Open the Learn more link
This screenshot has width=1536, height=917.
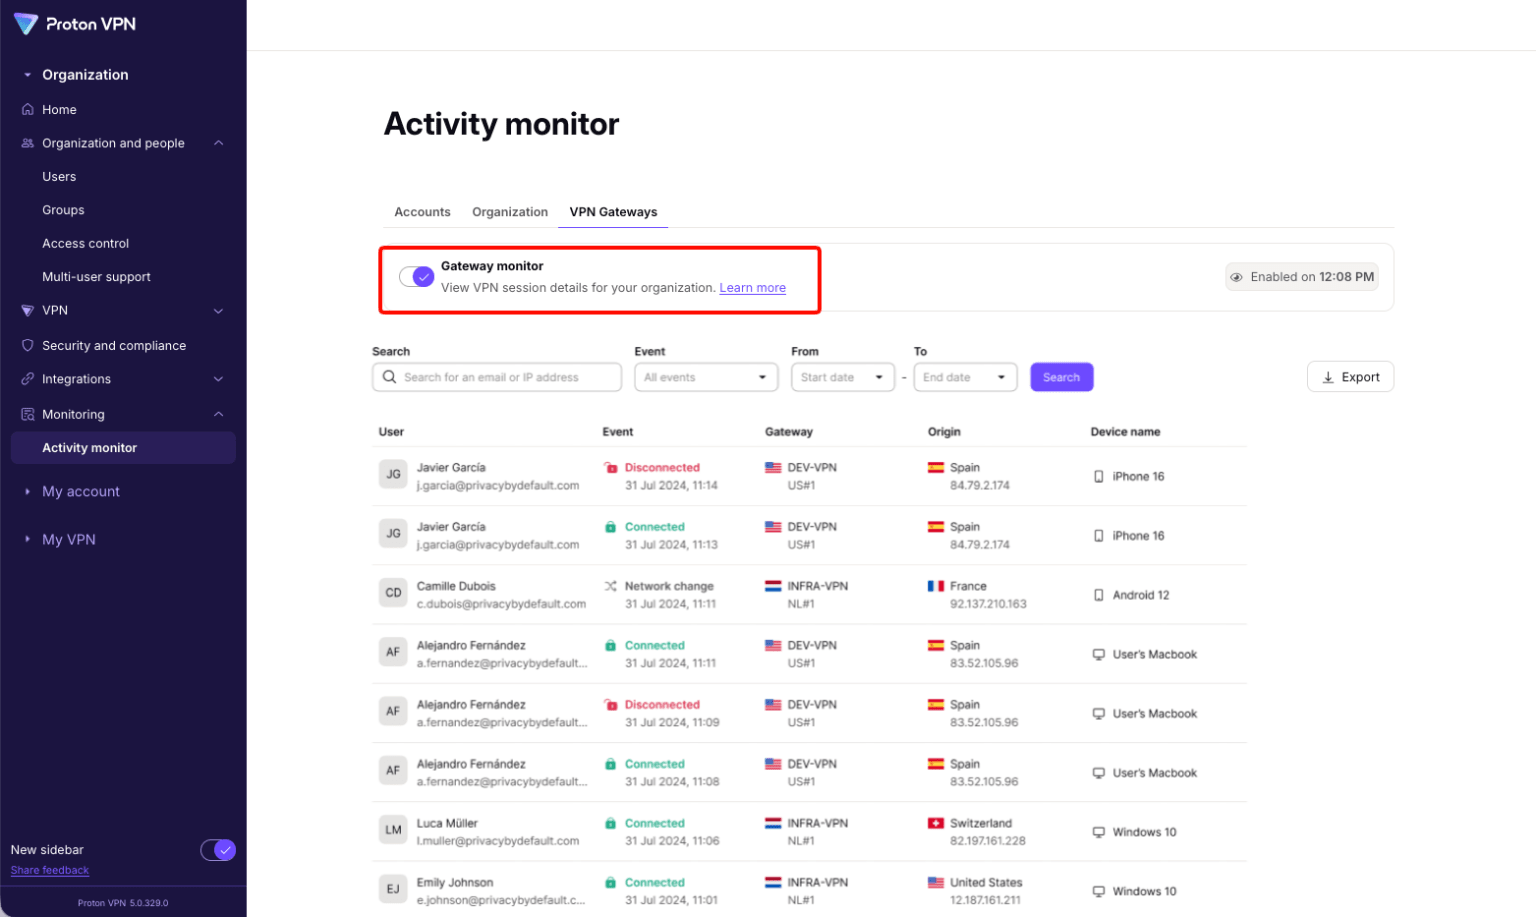[752, 288]
